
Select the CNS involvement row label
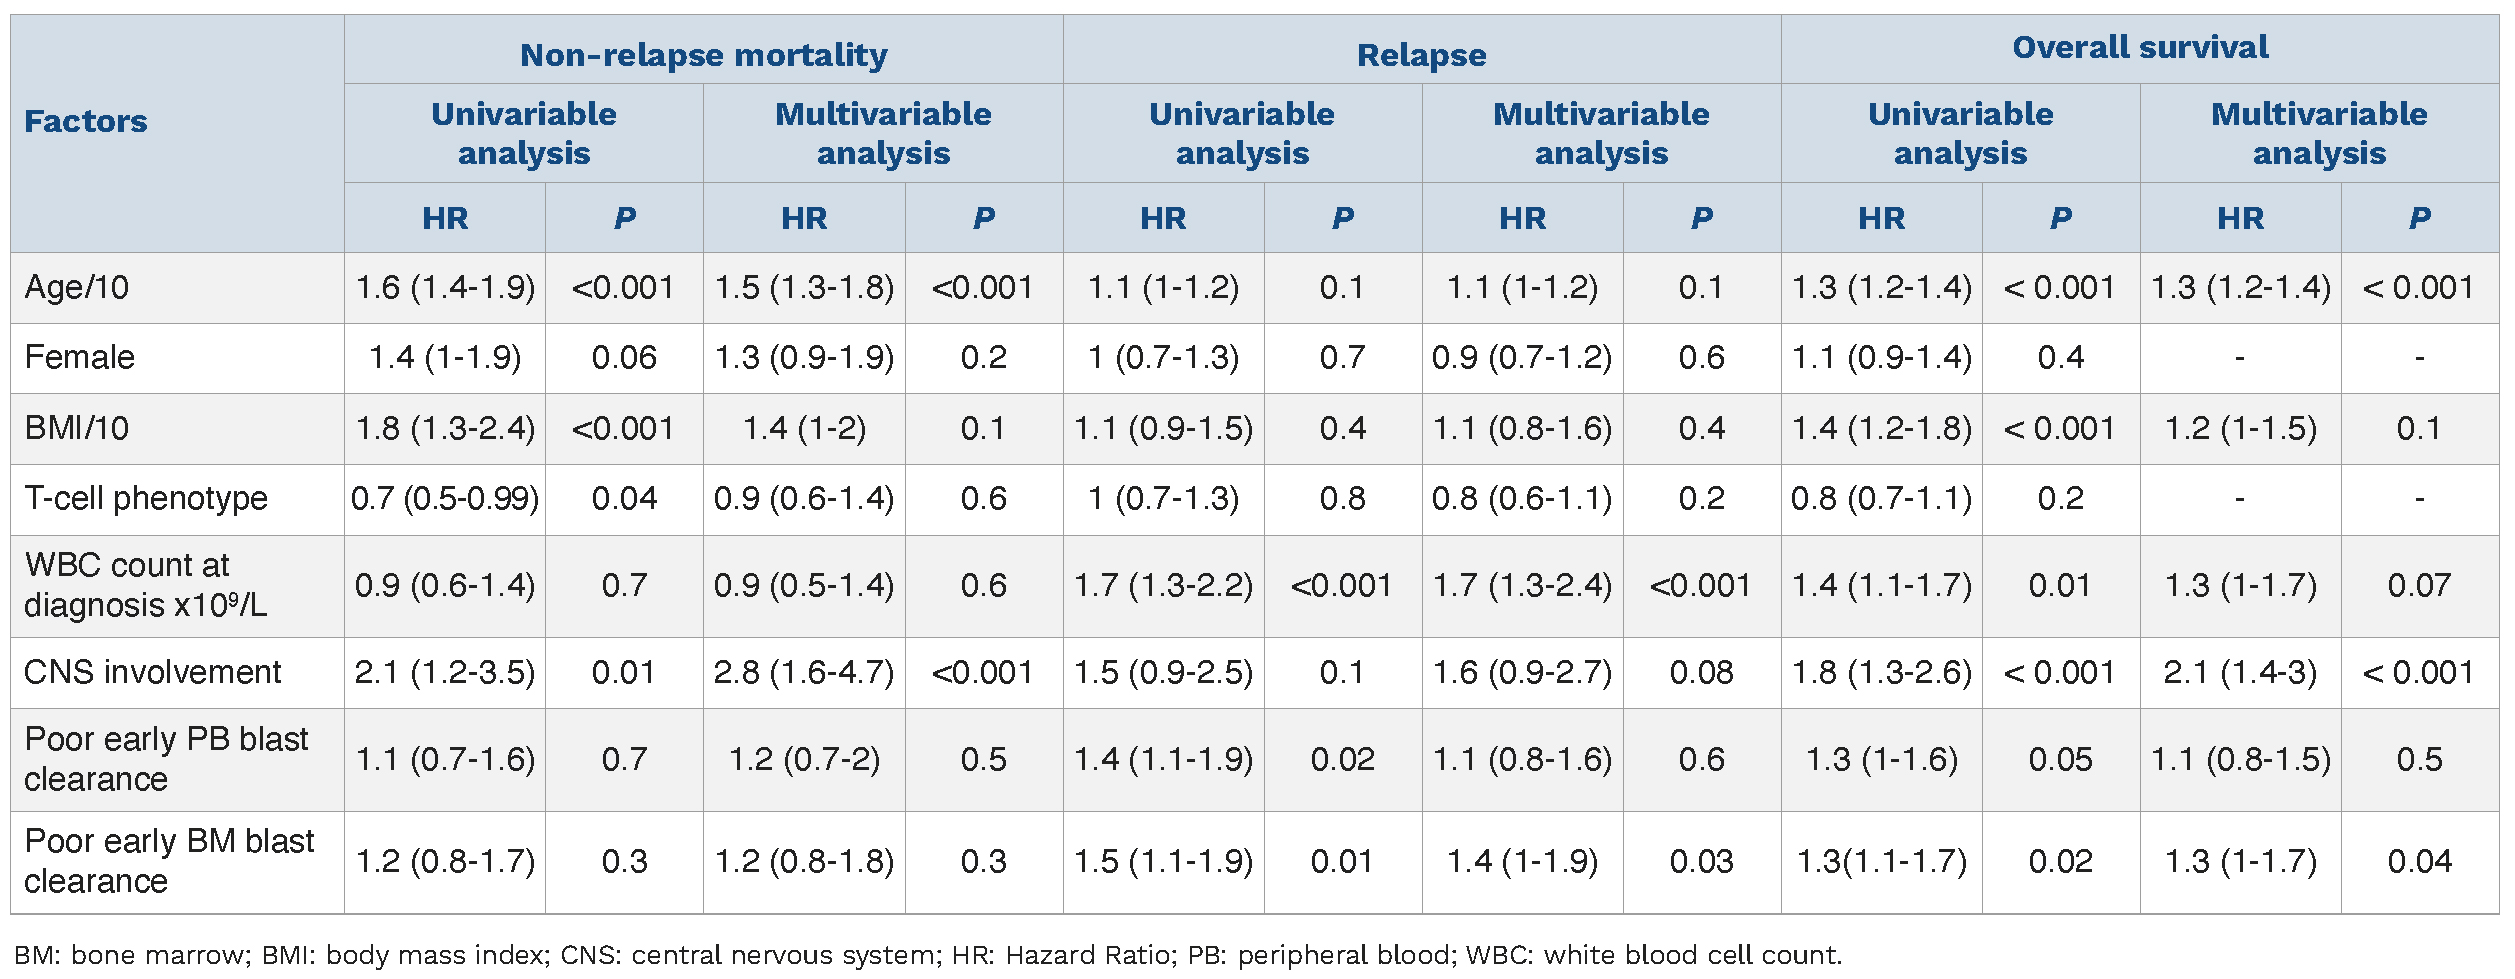pyautogui.click(x=153, y=672)
